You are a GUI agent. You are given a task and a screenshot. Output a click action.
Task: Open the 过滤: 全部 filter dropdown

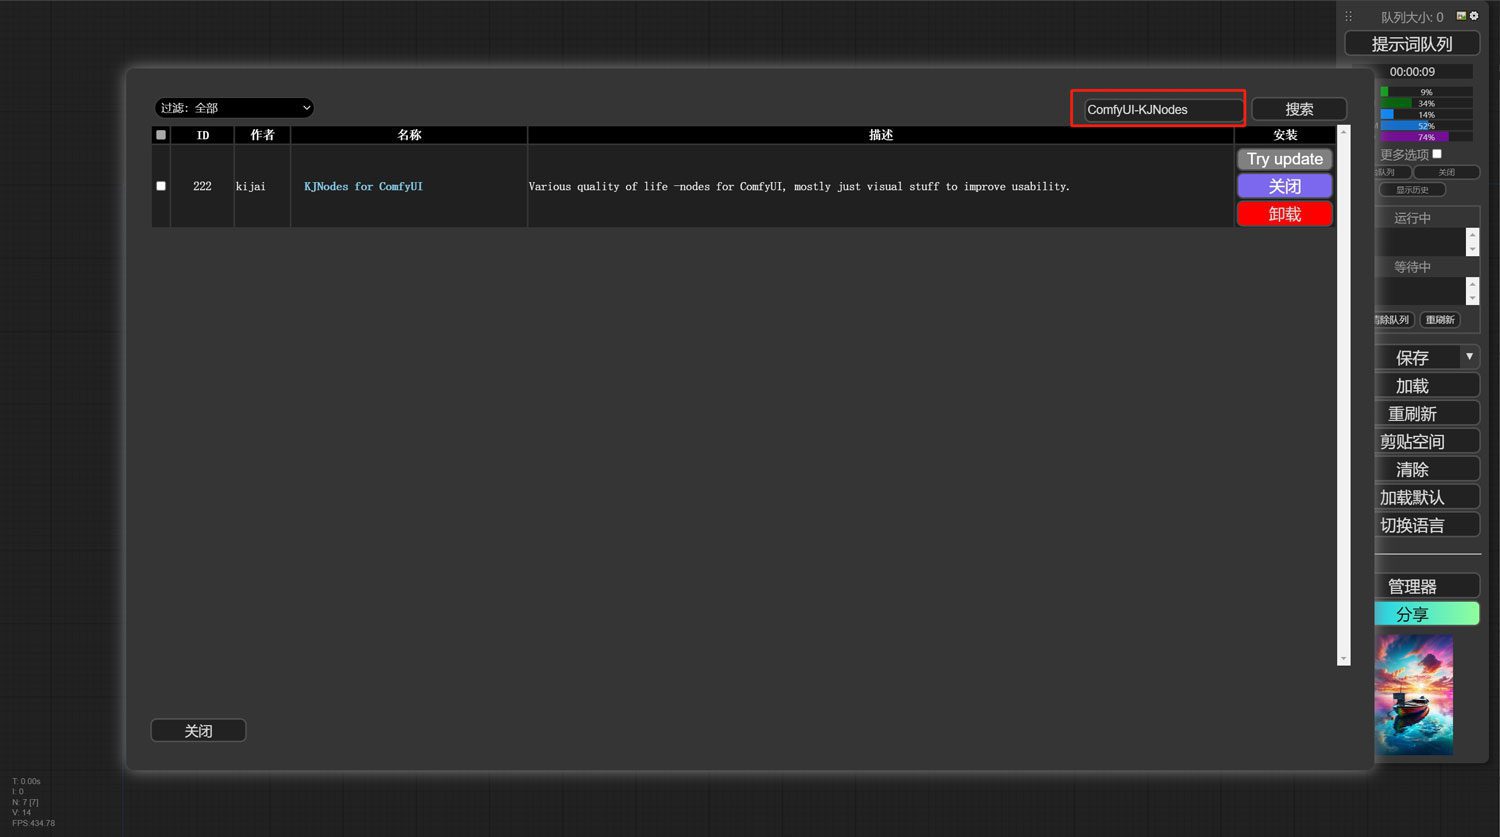click(x=234, y=108)
